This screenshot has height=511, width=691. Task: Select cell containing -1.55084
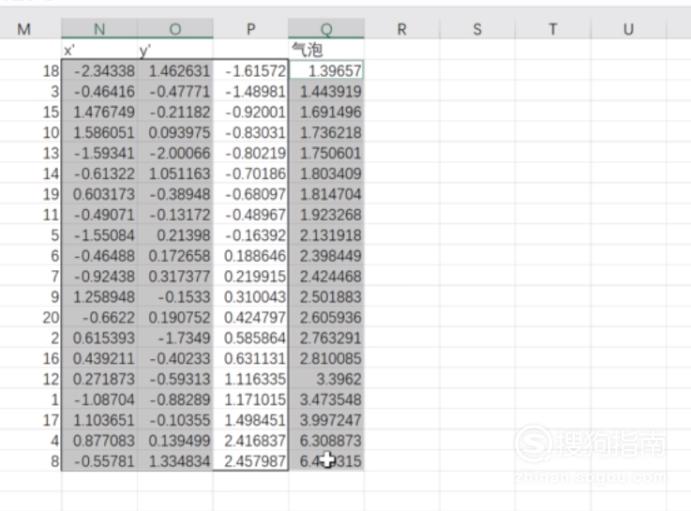pyautogui.click(x=99, y=235)
